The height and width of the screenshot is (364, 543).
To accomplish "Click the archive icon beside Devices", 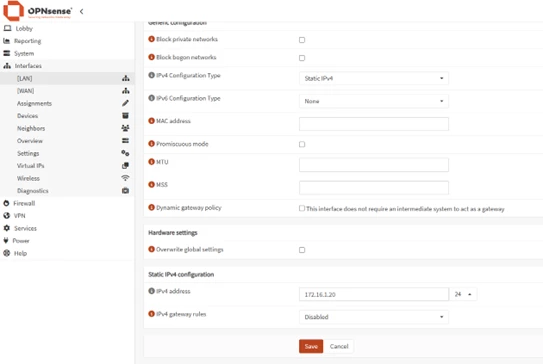I will (125, 116).
